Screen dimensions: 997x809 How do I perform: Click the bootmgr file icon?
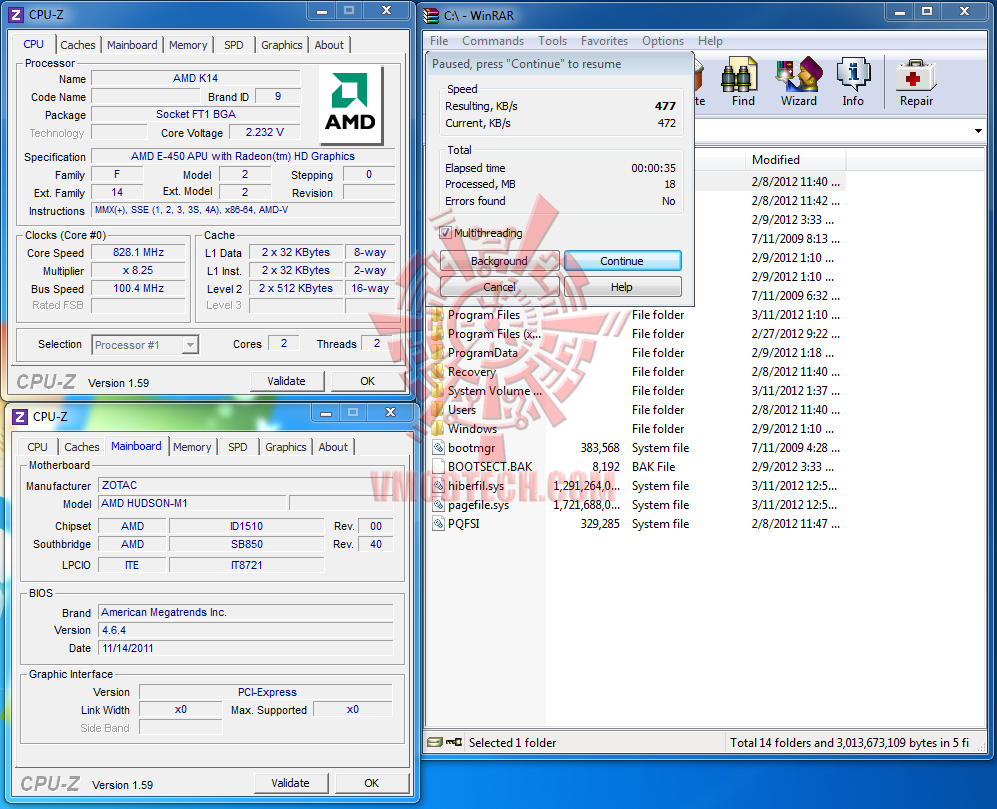(x=438, y=448)
